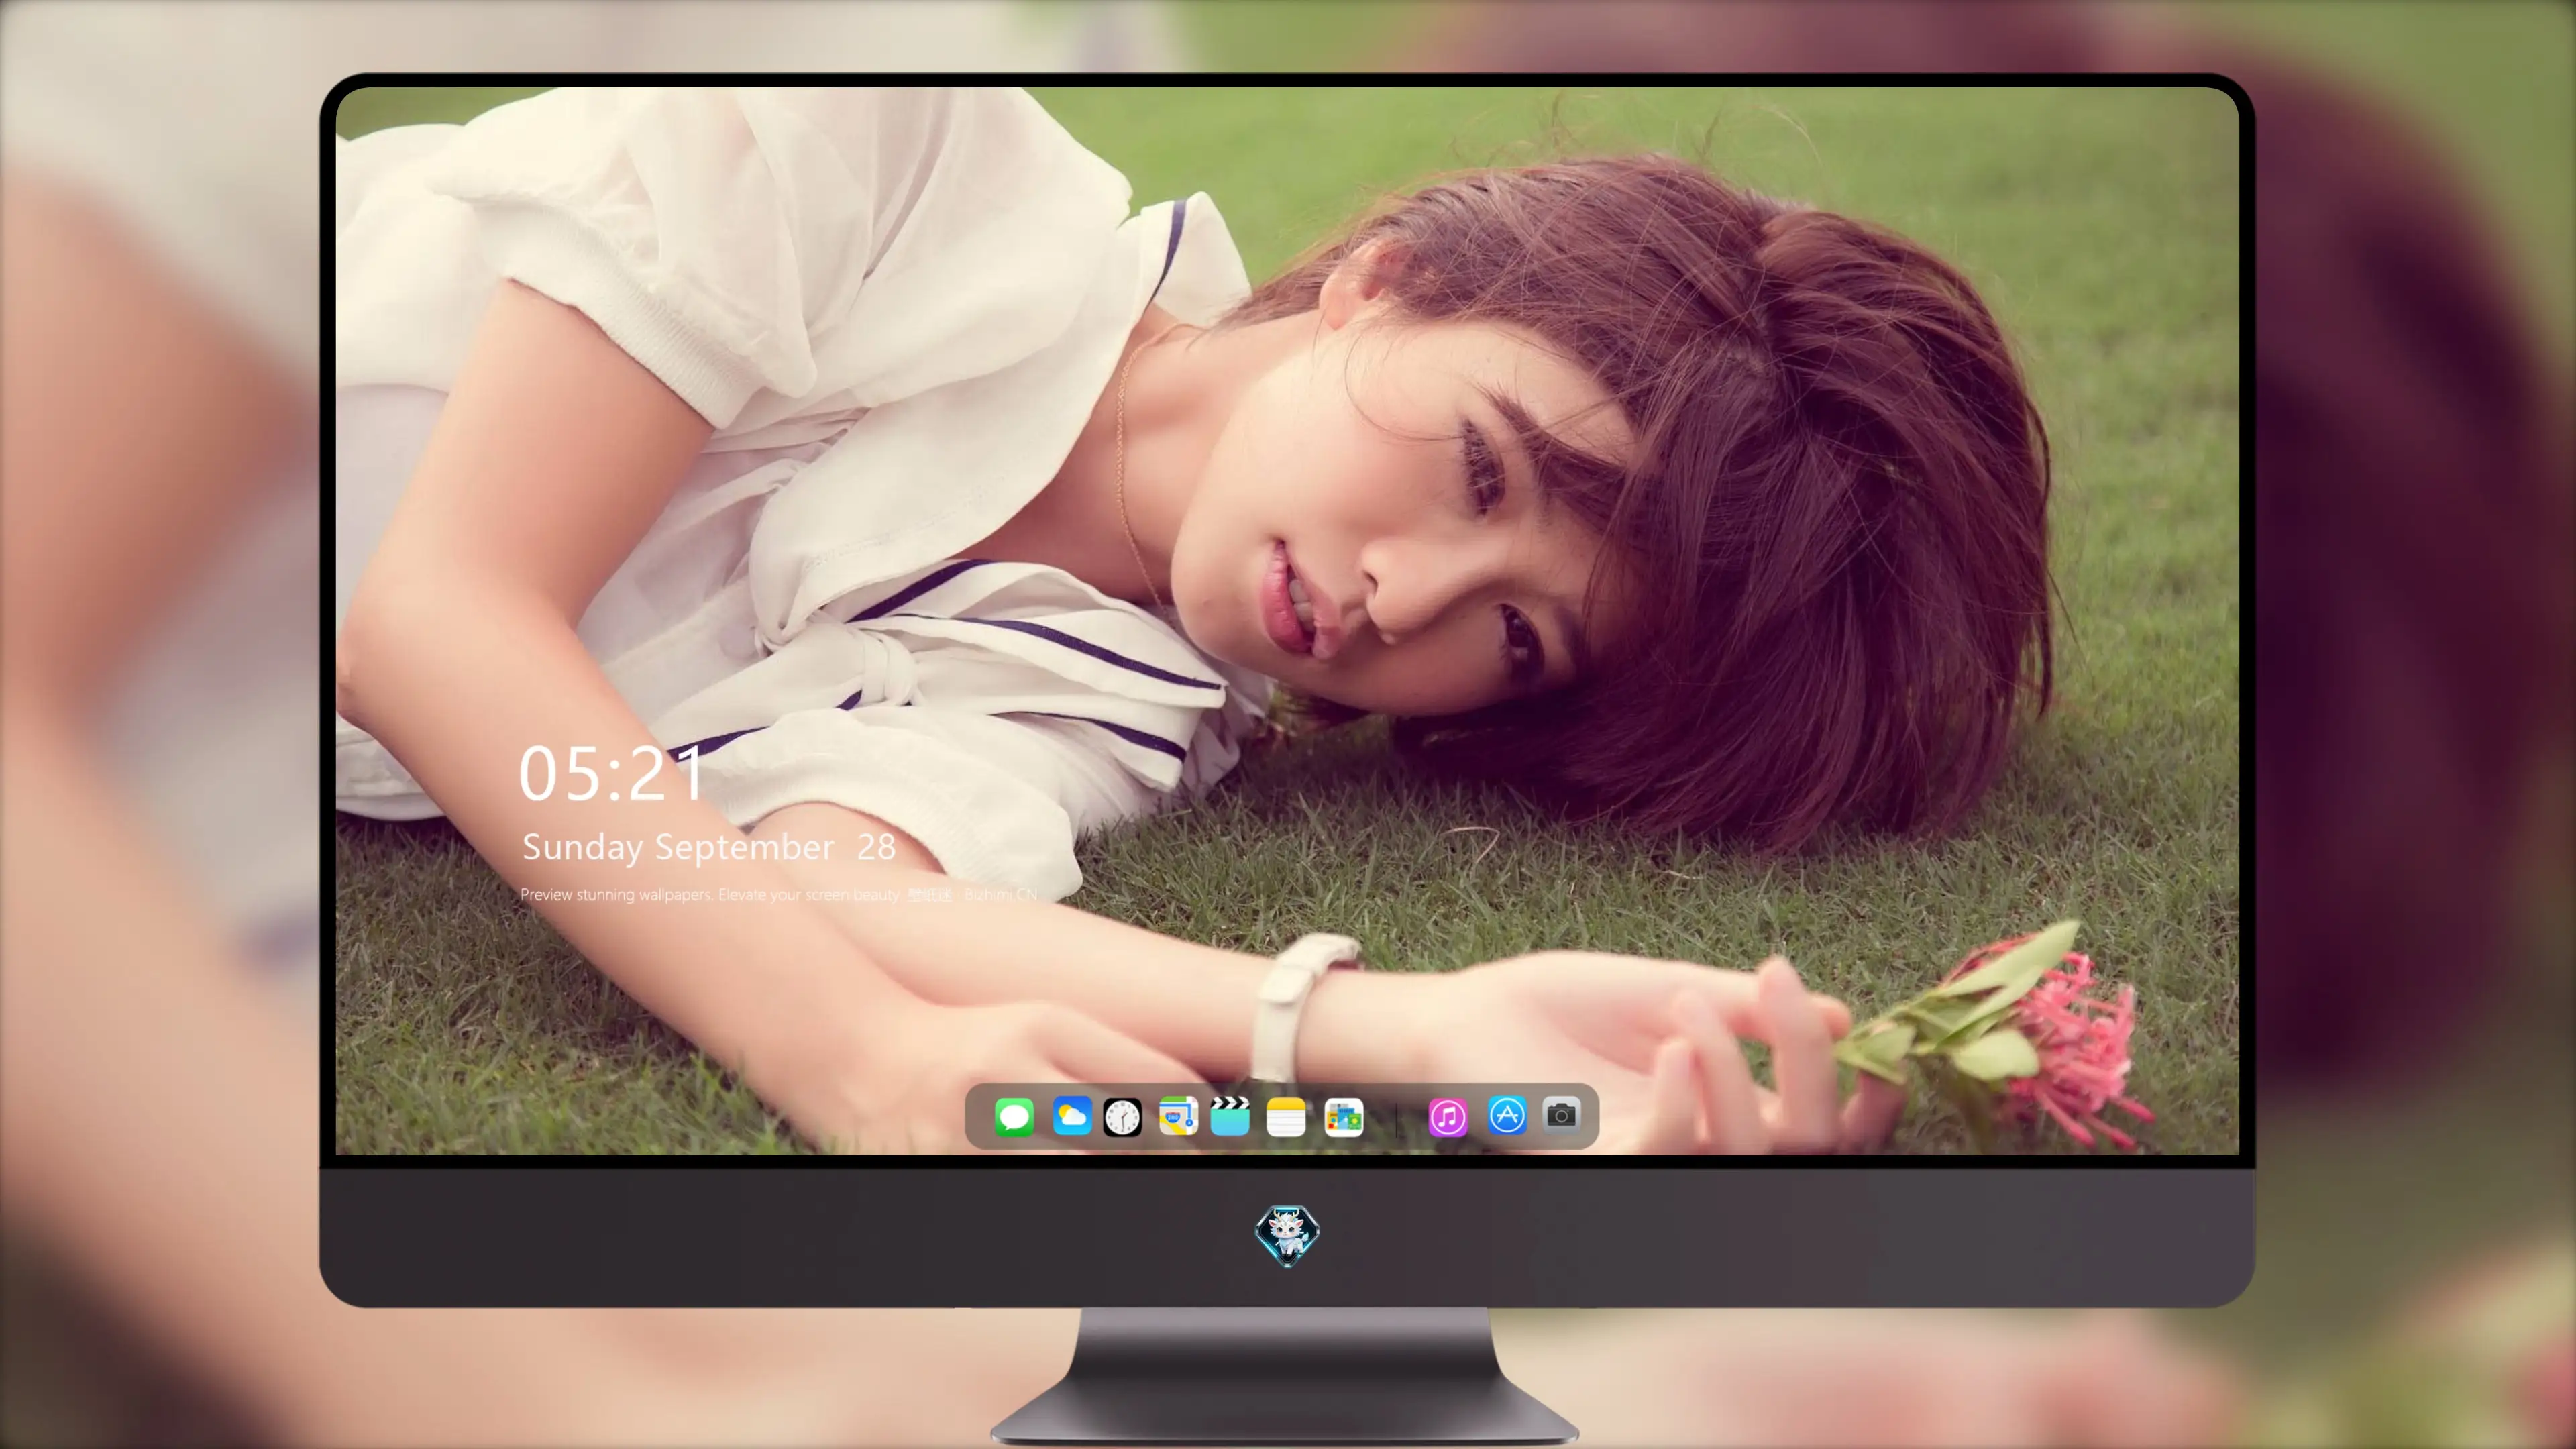Viewport: 2576px width, 1449px height.
Task: Open the Clock app icon
Action: pyautogui.click(x=1122, y=1117)
